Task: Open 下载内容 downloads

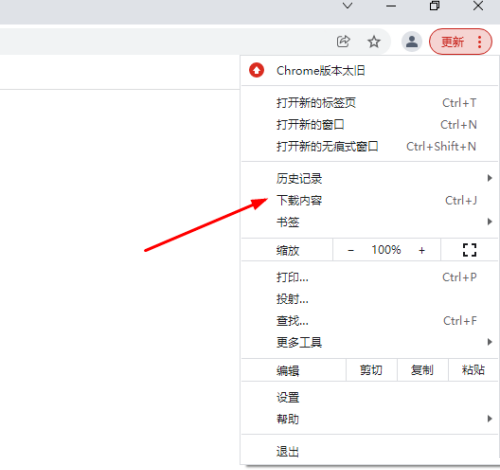Action: [369, 200]
